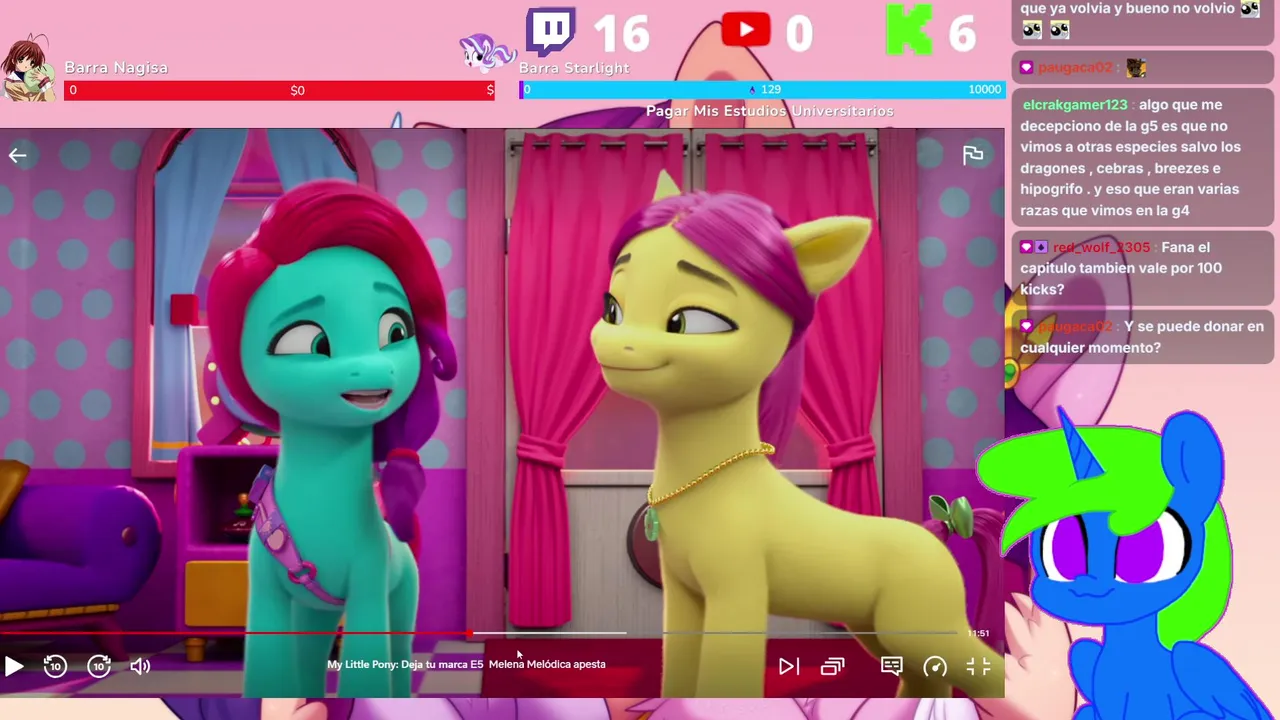This screenshot has width=1280, height=720.
Task: Click the red playback progress bar
Action: click(235, 633)
